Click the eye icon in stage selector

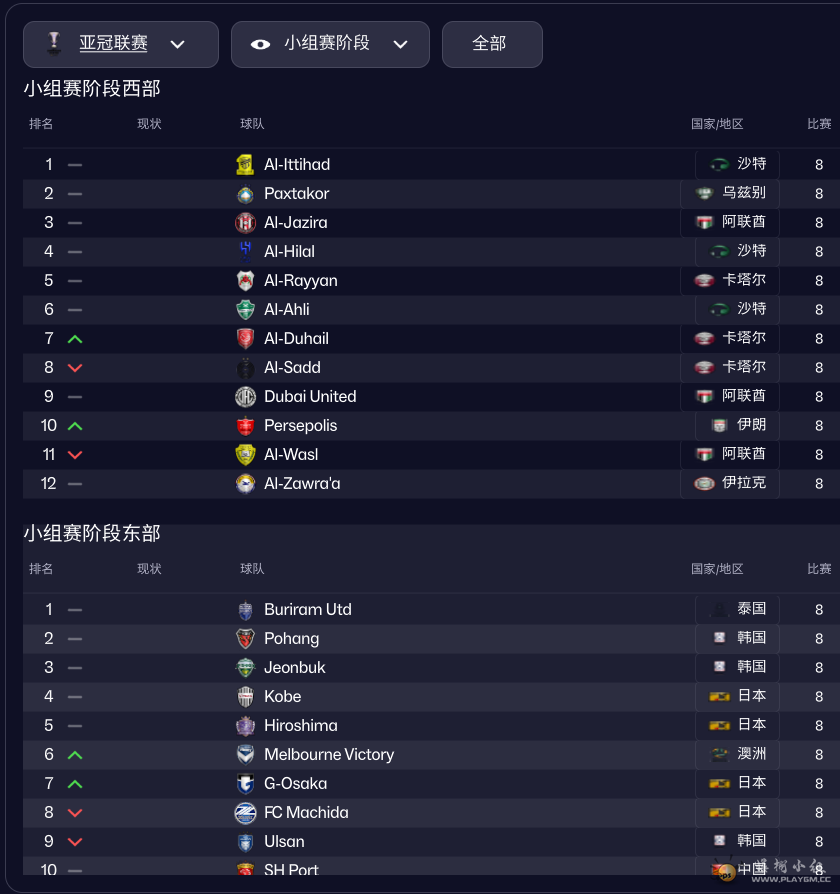260,44
